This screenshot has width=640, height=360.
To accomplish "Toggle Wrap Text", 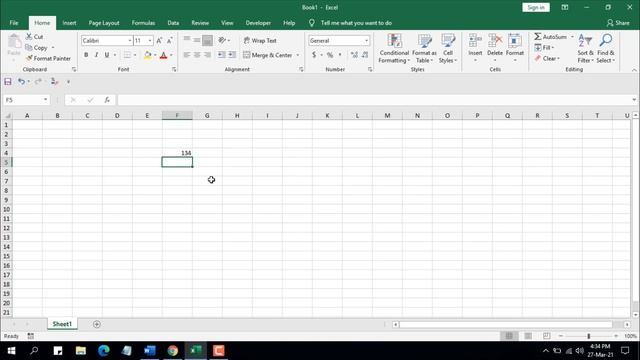I will pos(260,40).
